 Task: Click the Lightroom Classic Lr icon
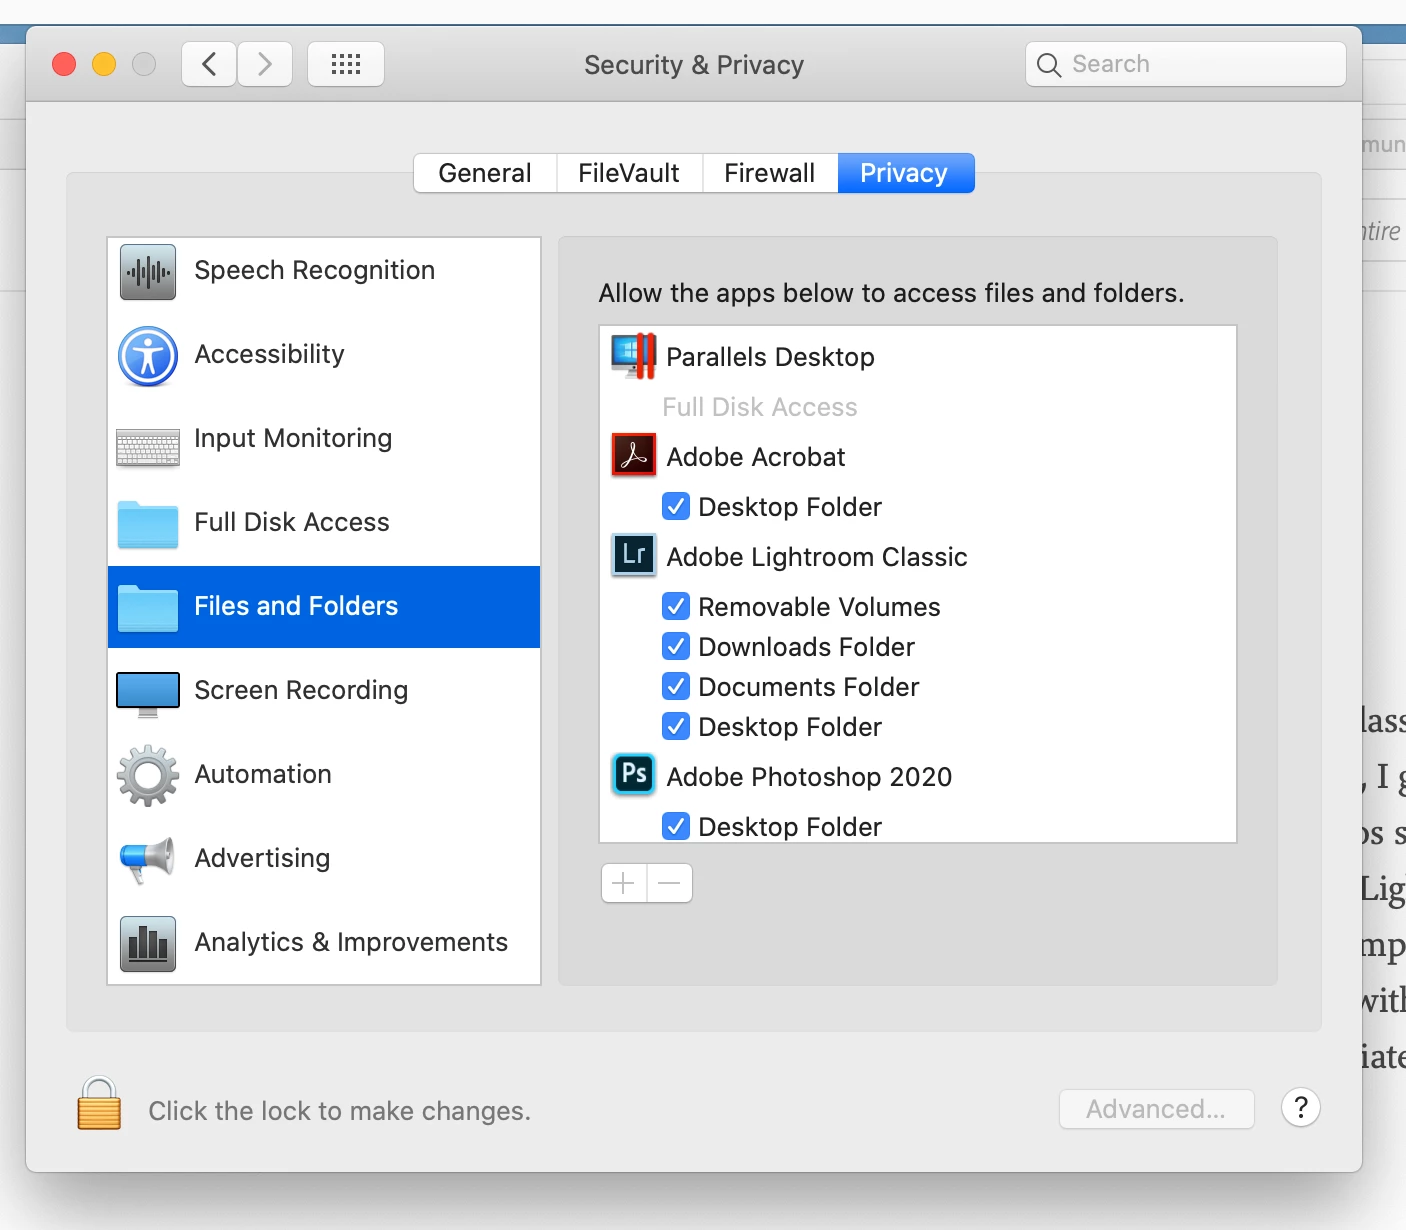[x=634, y=554]
